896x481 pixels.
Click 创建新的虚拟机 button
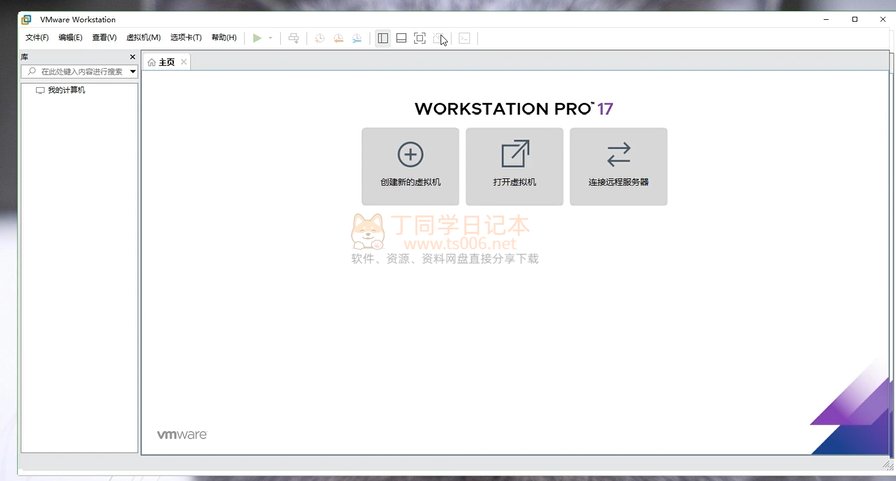[410, 166]
